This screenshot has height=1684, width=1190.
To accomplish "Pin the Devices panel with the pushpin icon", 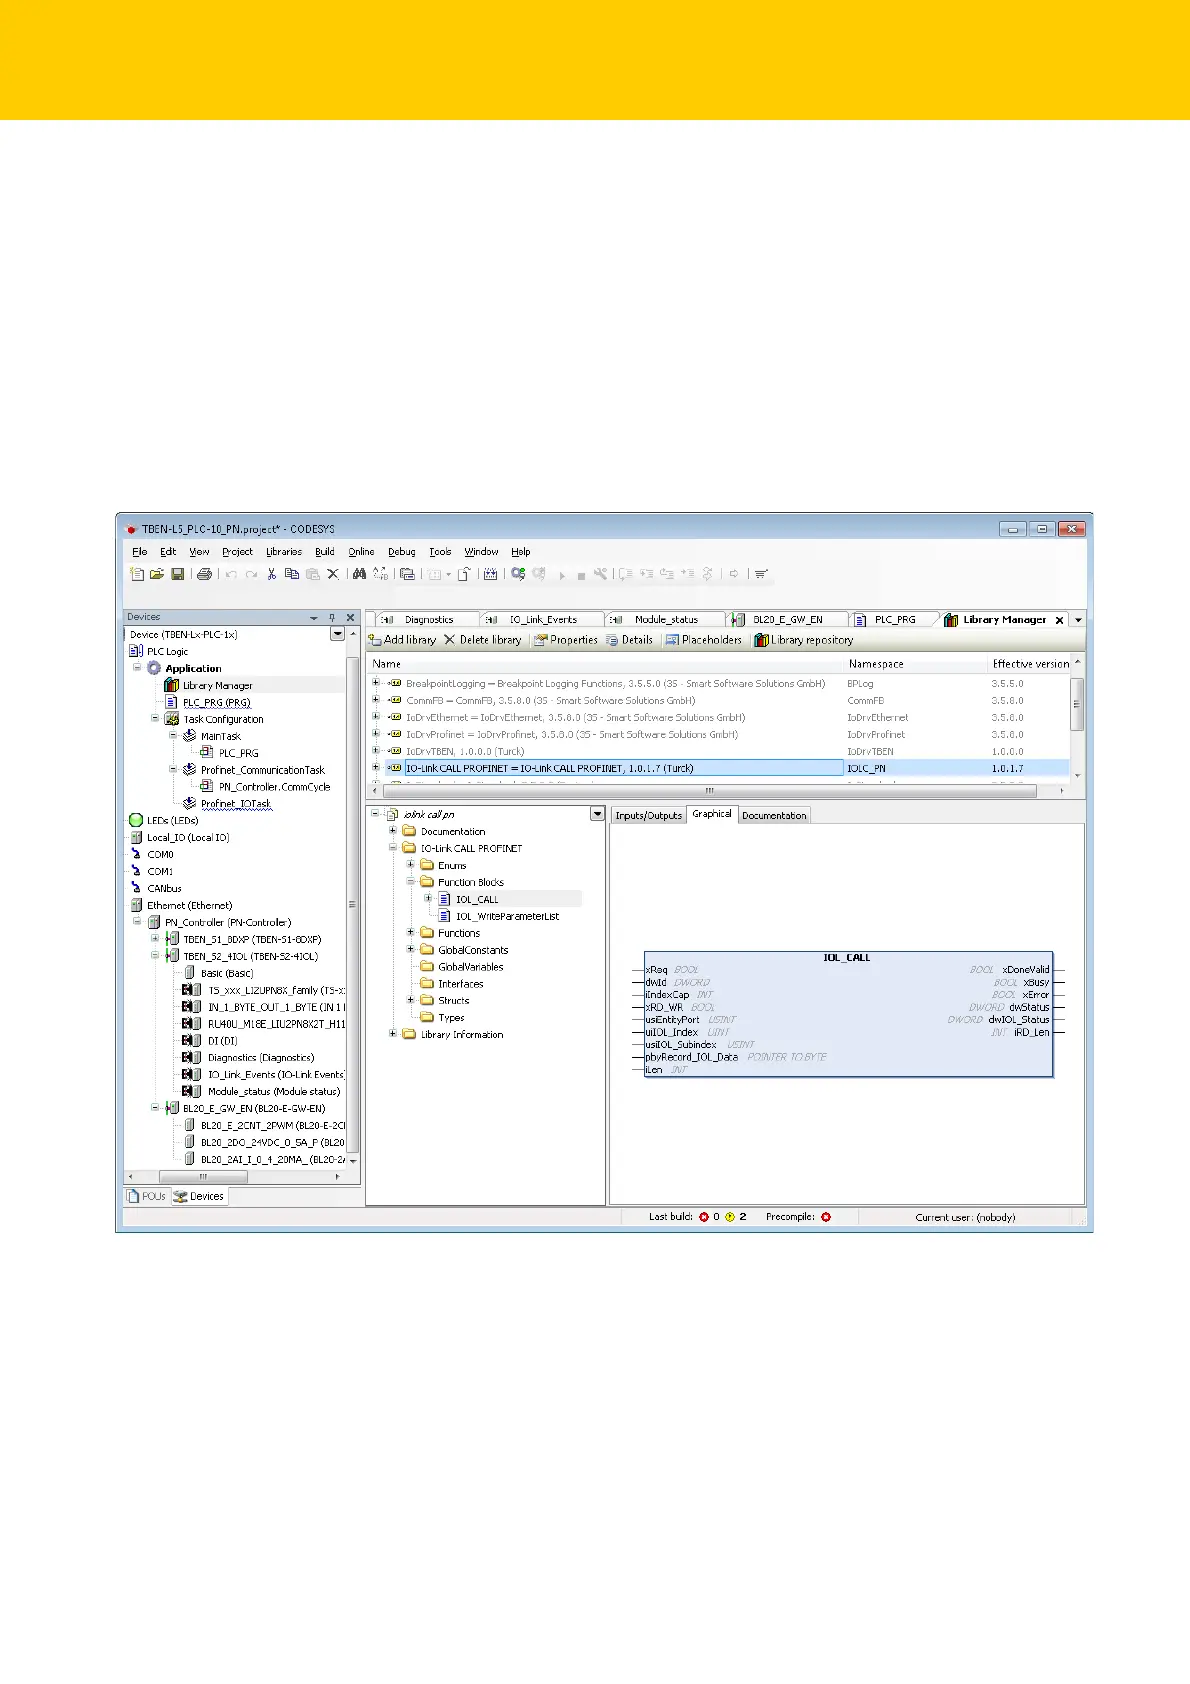I will (x=332, y=618).
